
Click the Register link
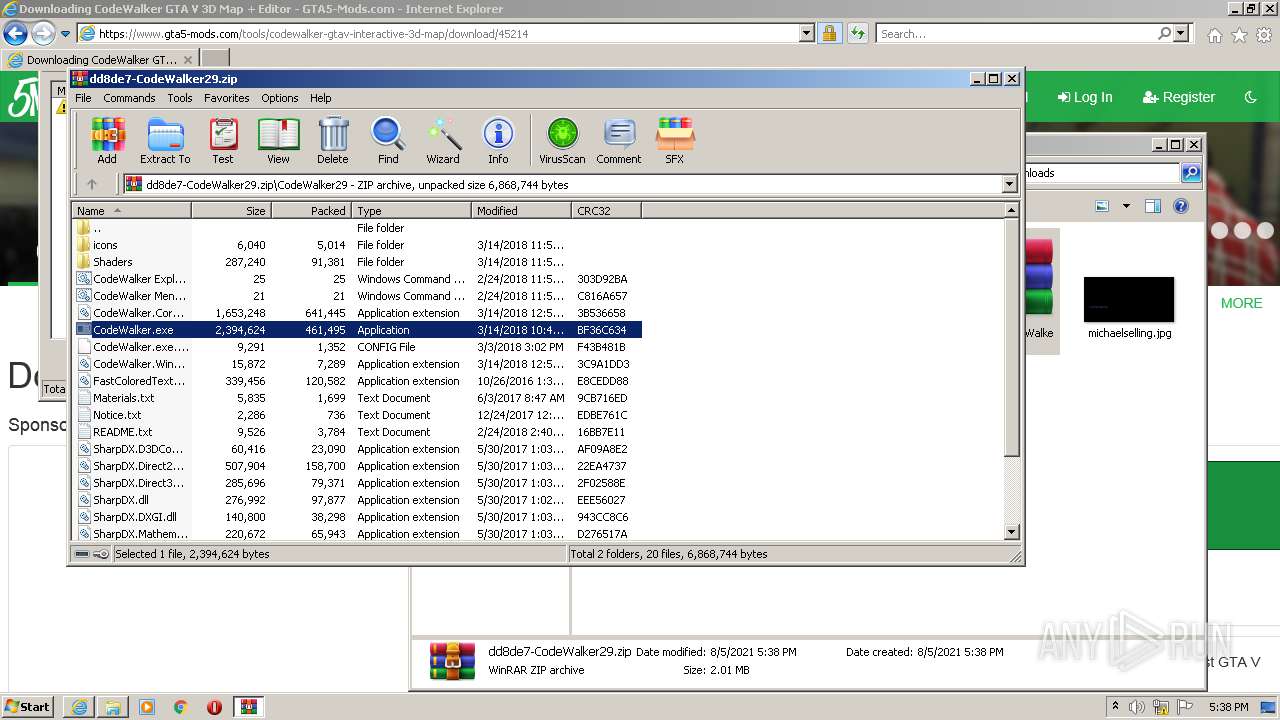1179,97
